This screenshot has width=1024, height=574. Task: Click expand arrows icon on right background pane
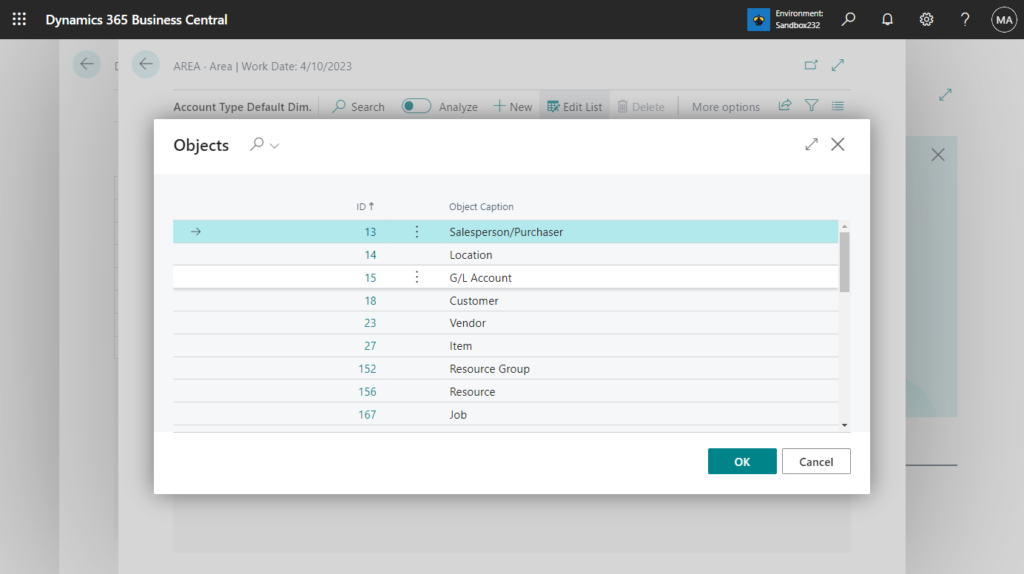coord(945,95)
